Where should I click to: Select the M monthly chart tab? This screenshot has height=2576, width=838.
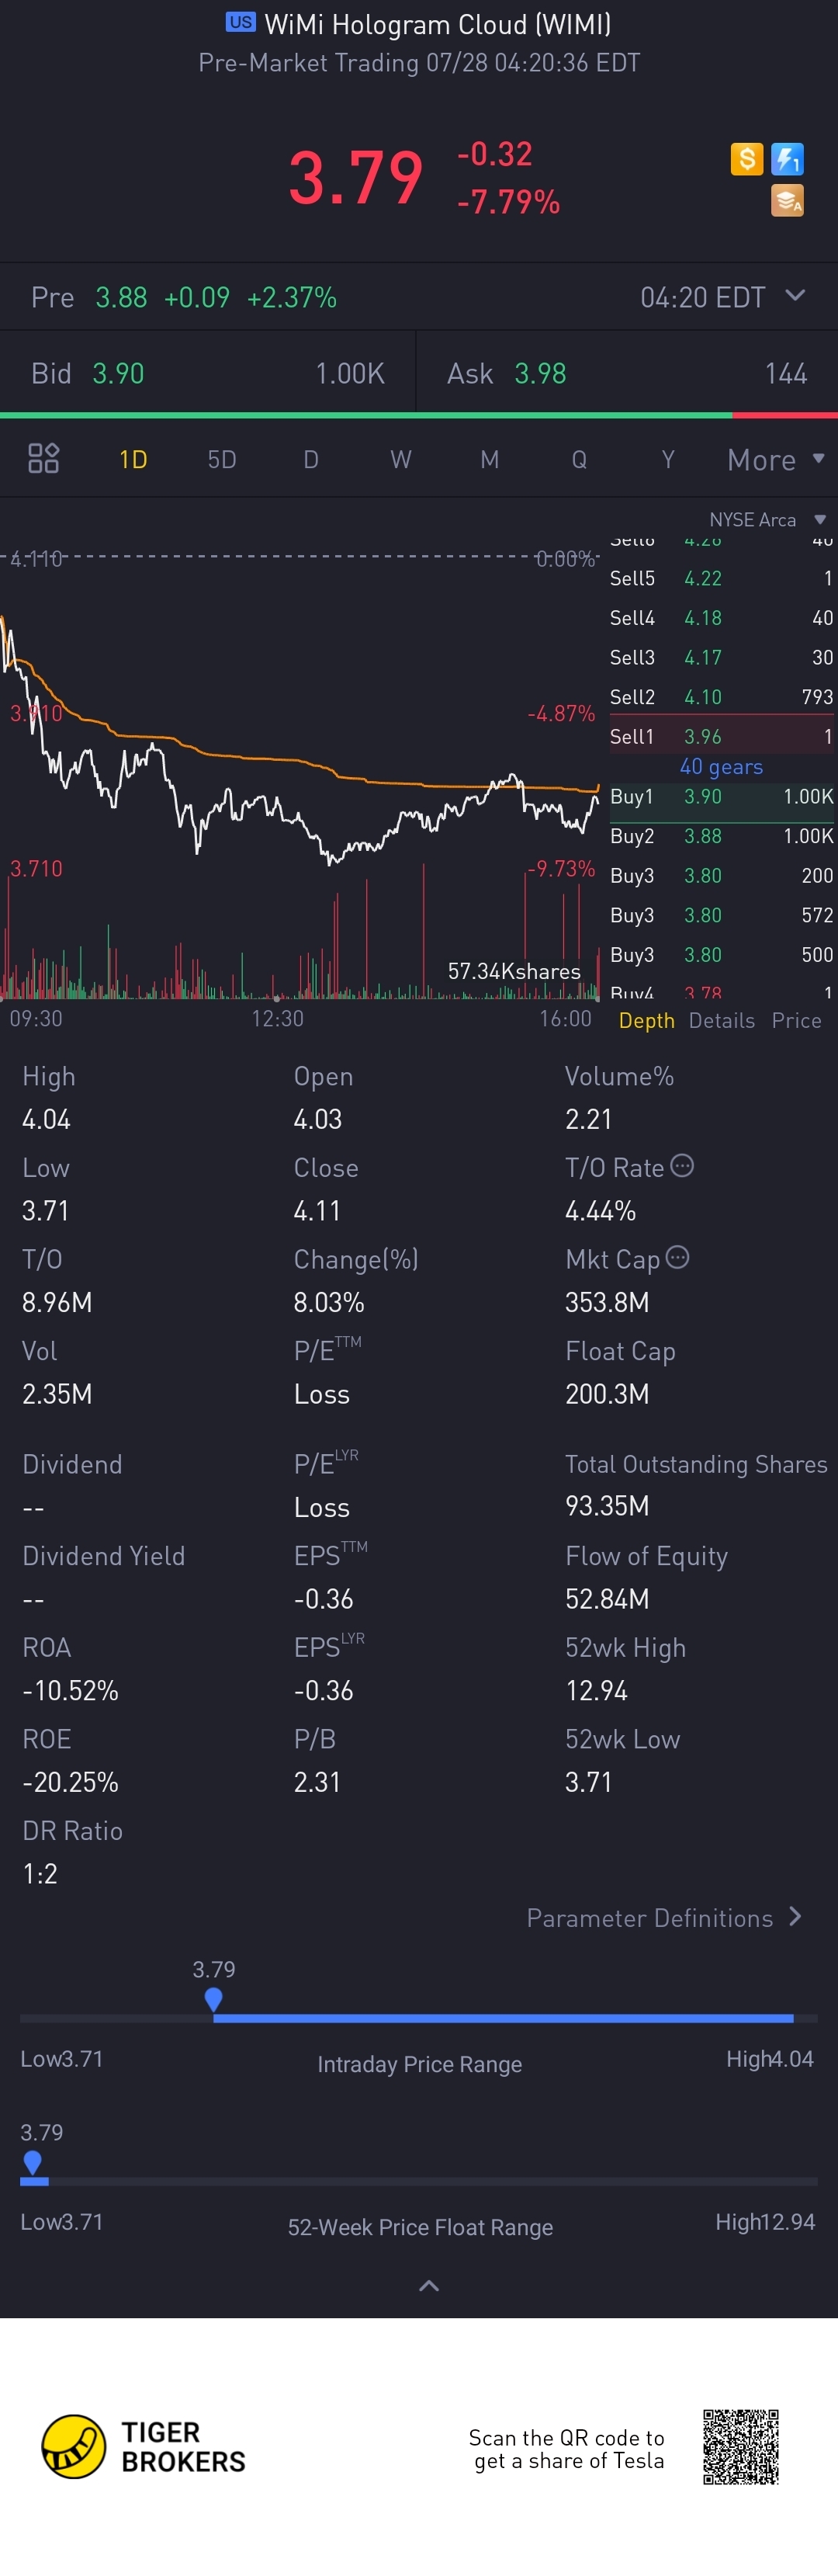(x=490, y=459)
